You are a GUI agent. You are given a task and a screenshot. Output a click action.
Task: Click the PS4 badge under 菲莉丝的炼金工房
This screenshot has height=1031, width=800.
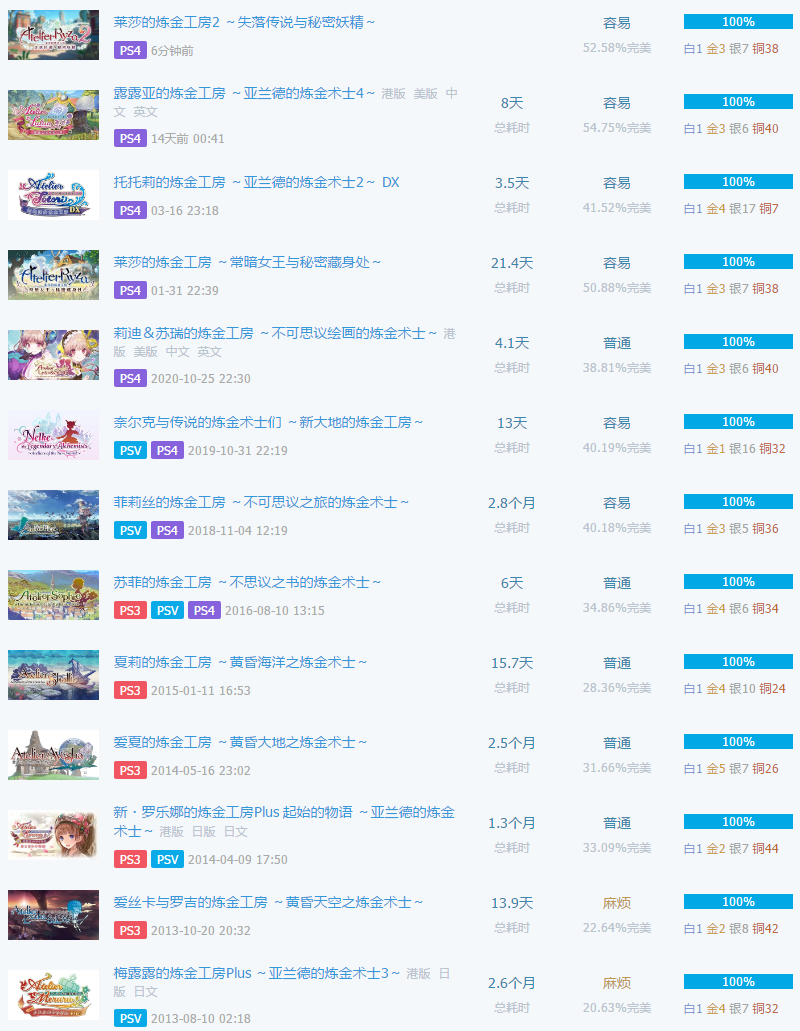(x=167, y=531)
